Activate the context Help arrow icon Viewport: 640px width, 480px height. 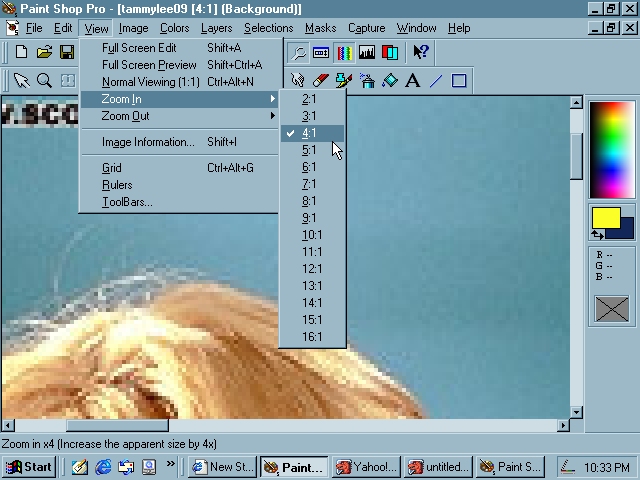[x=421, y=52]
